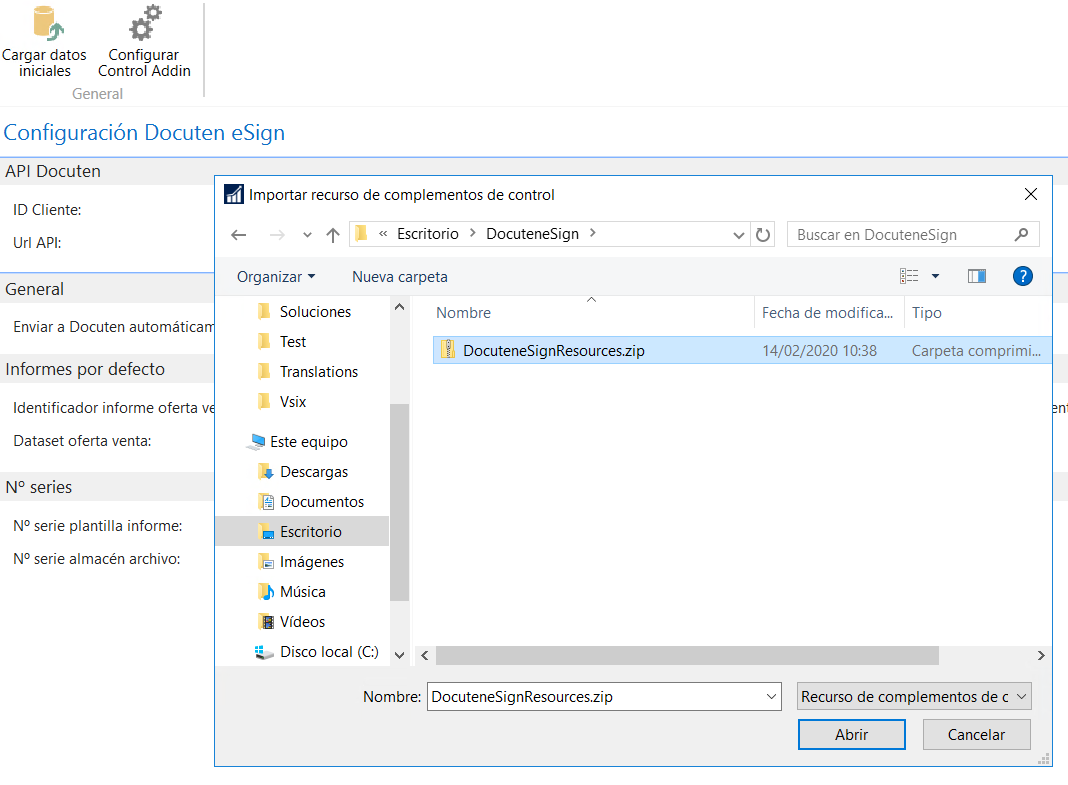Open Imágenes in the navigation pane
1068x785 pixels.
[312, 562]
